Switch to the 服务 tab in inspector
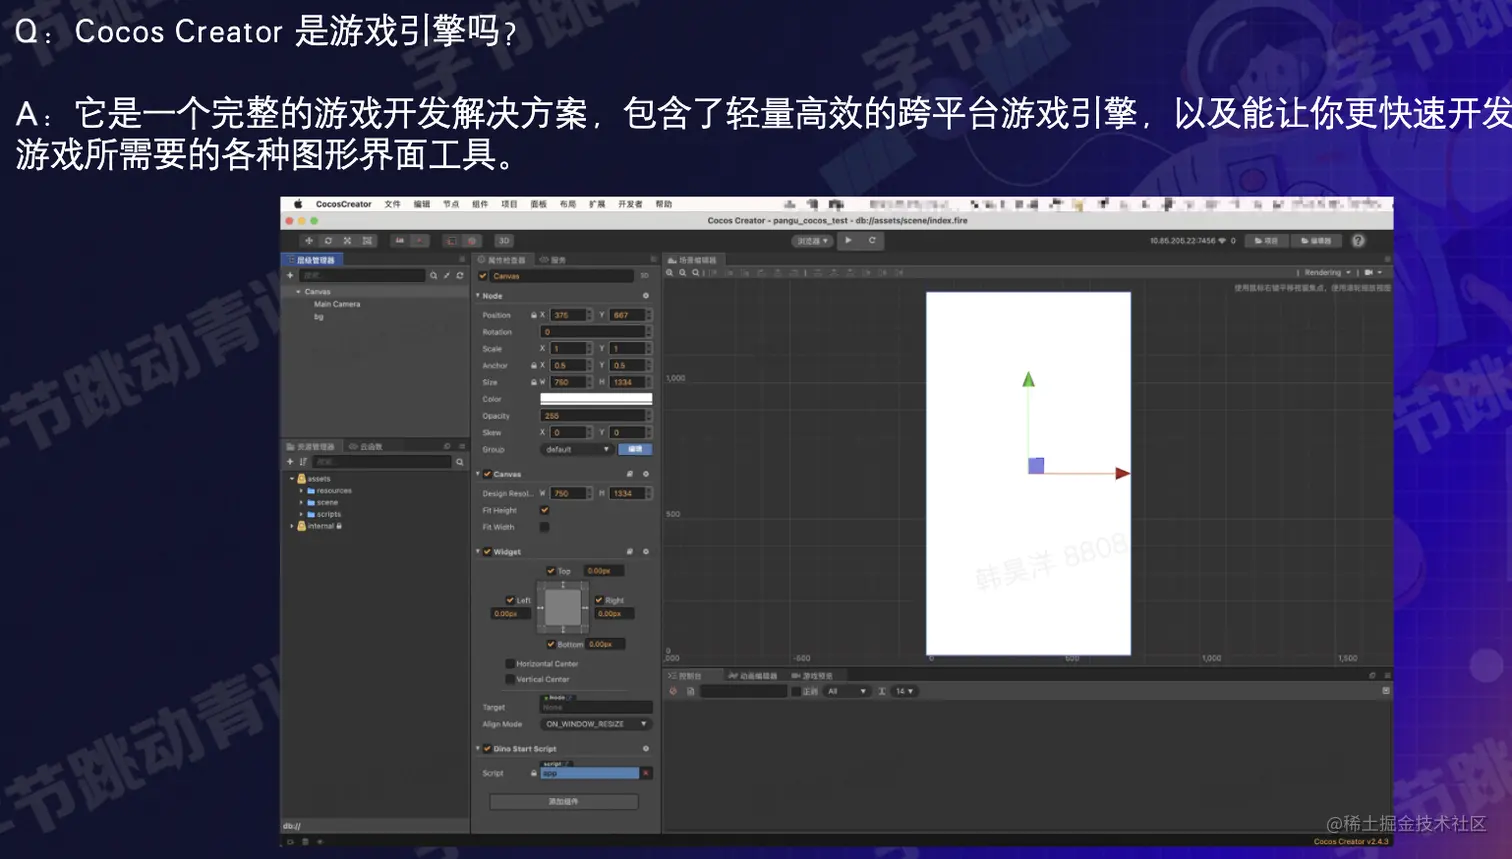Screen dimensions: 1512x859 553,260
